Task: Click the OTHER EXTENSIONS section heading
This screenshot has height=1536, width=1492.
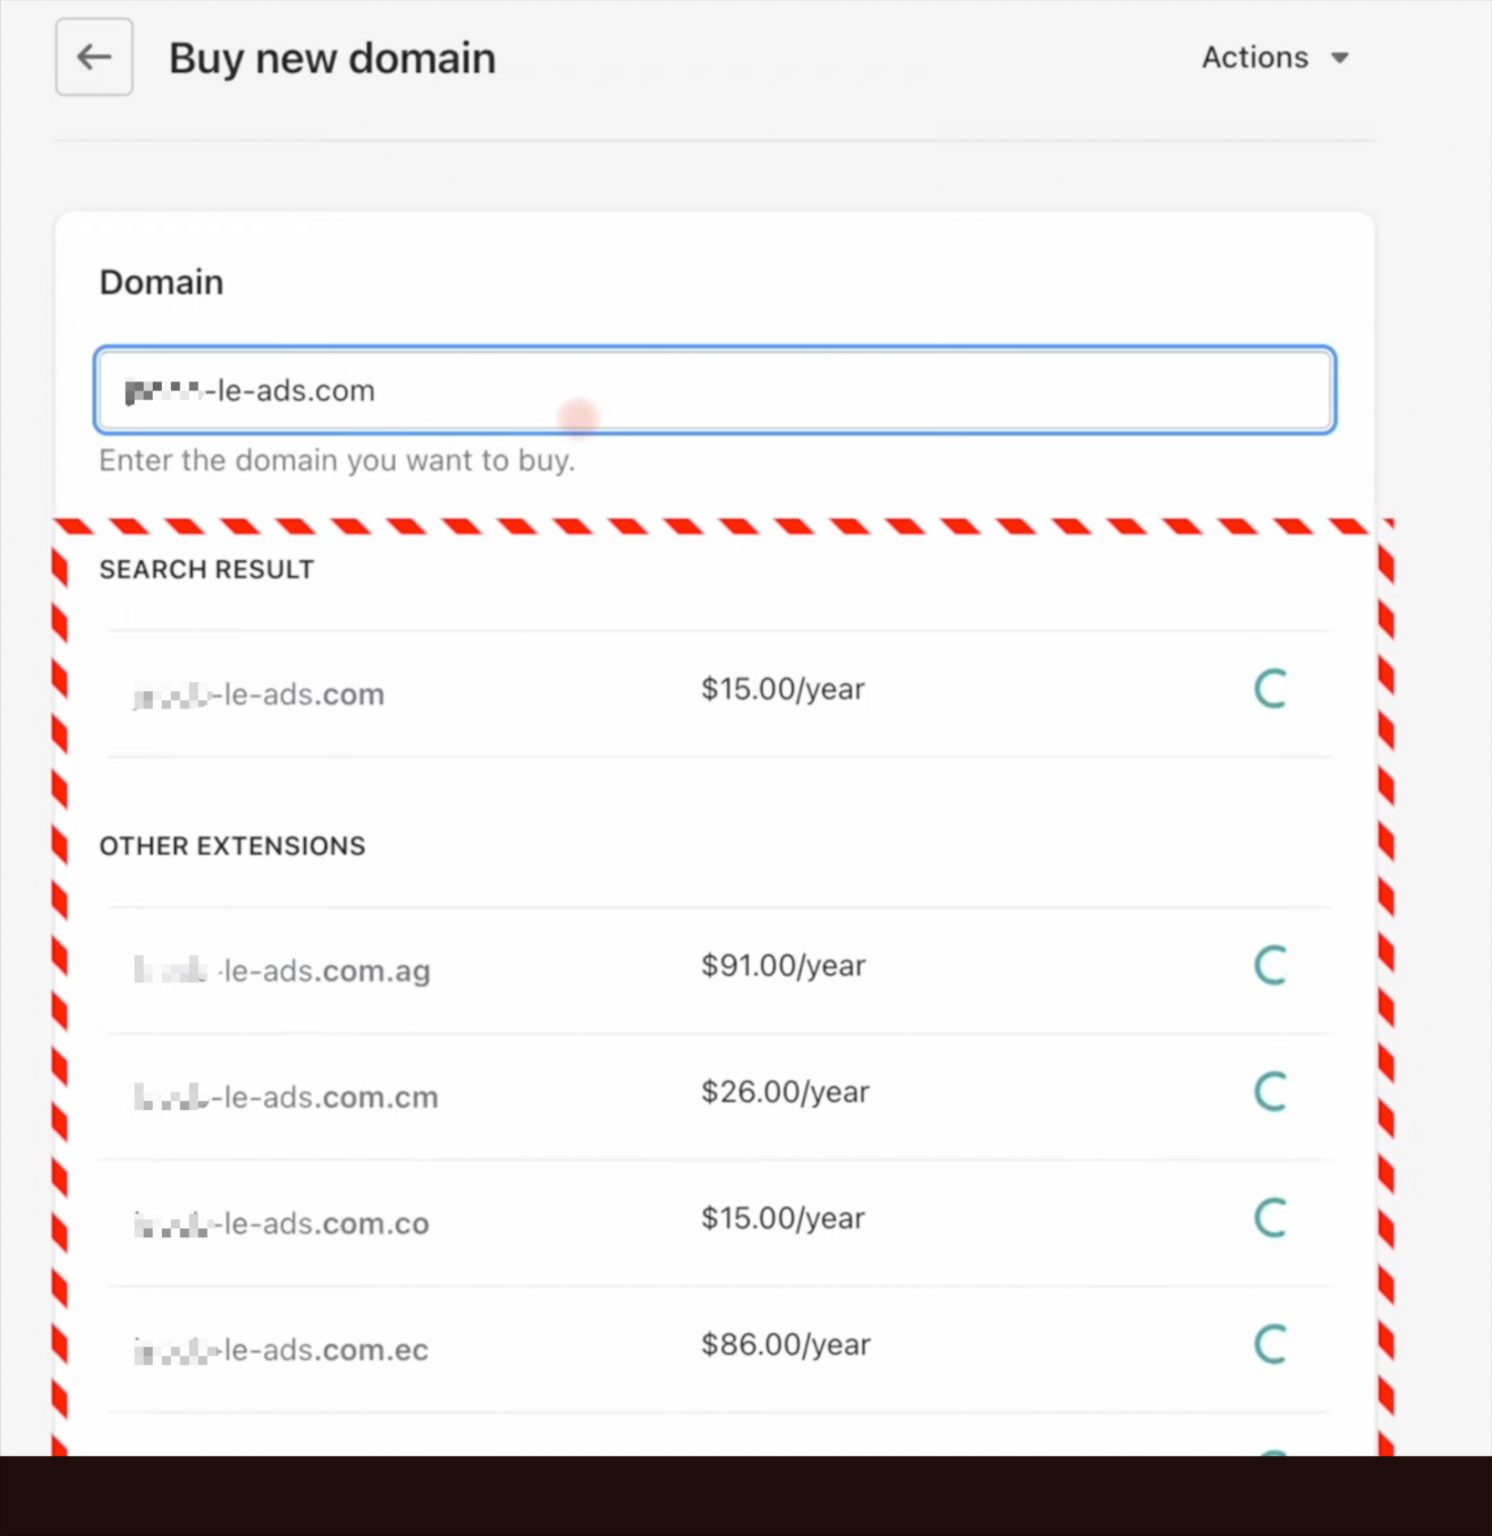Action: click(232, 846)
